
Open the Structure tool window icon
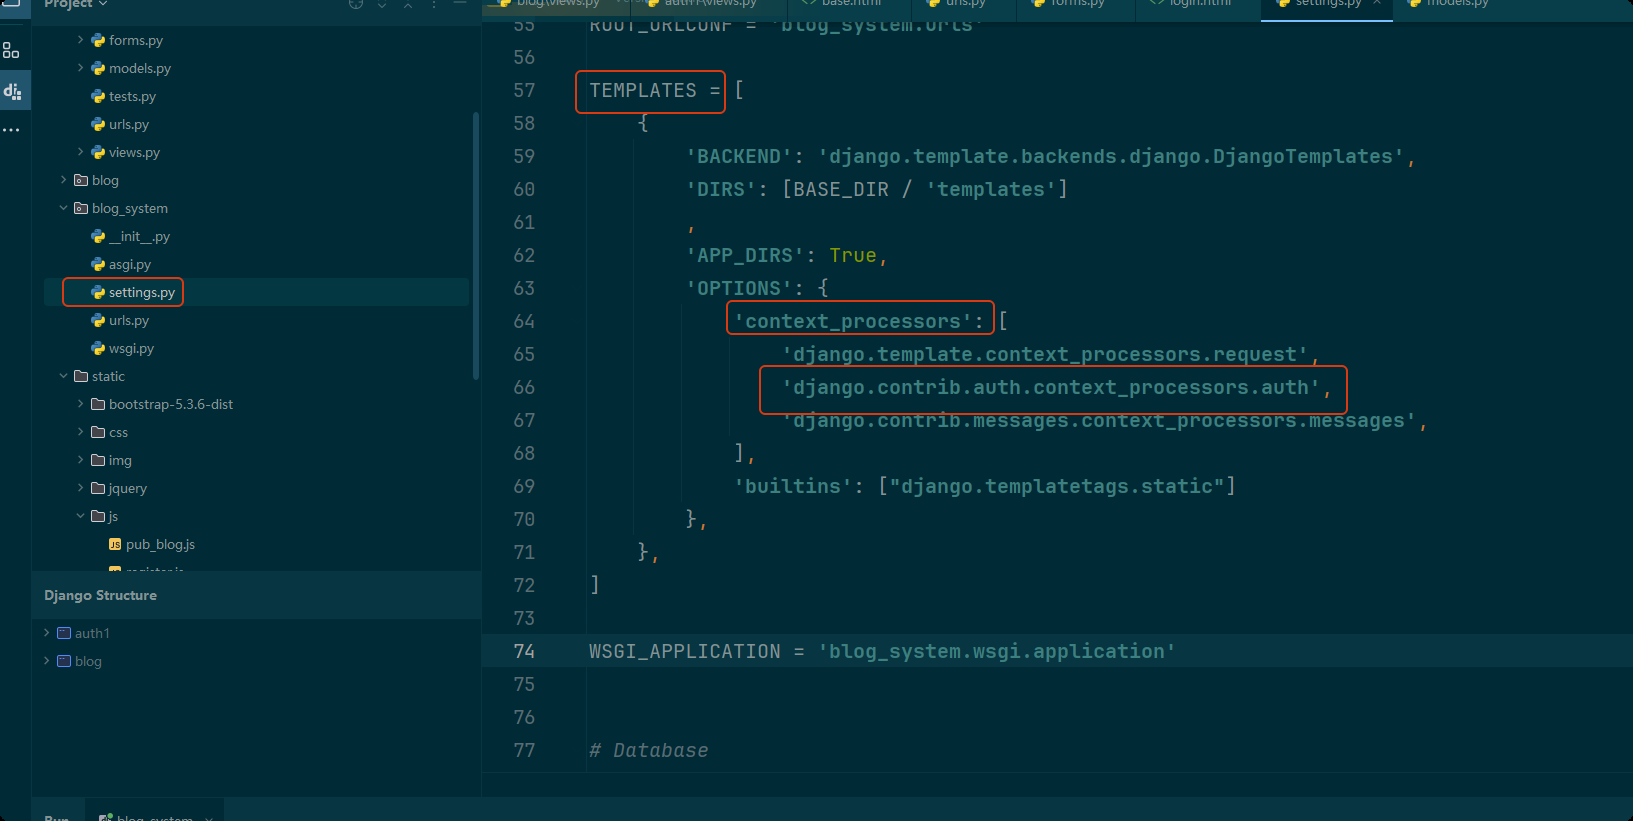[11, 50]
